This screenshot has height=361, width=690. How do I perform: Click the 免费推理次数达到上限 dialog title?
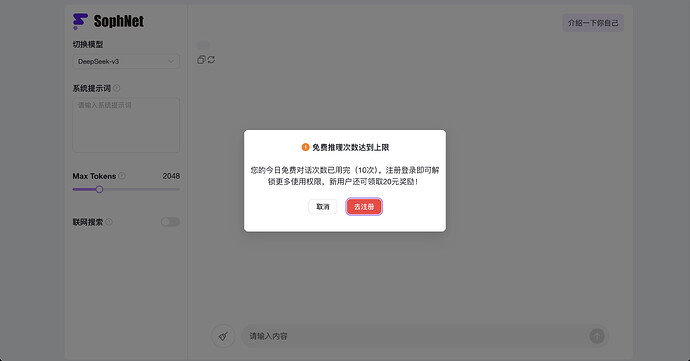coord(351,147)
